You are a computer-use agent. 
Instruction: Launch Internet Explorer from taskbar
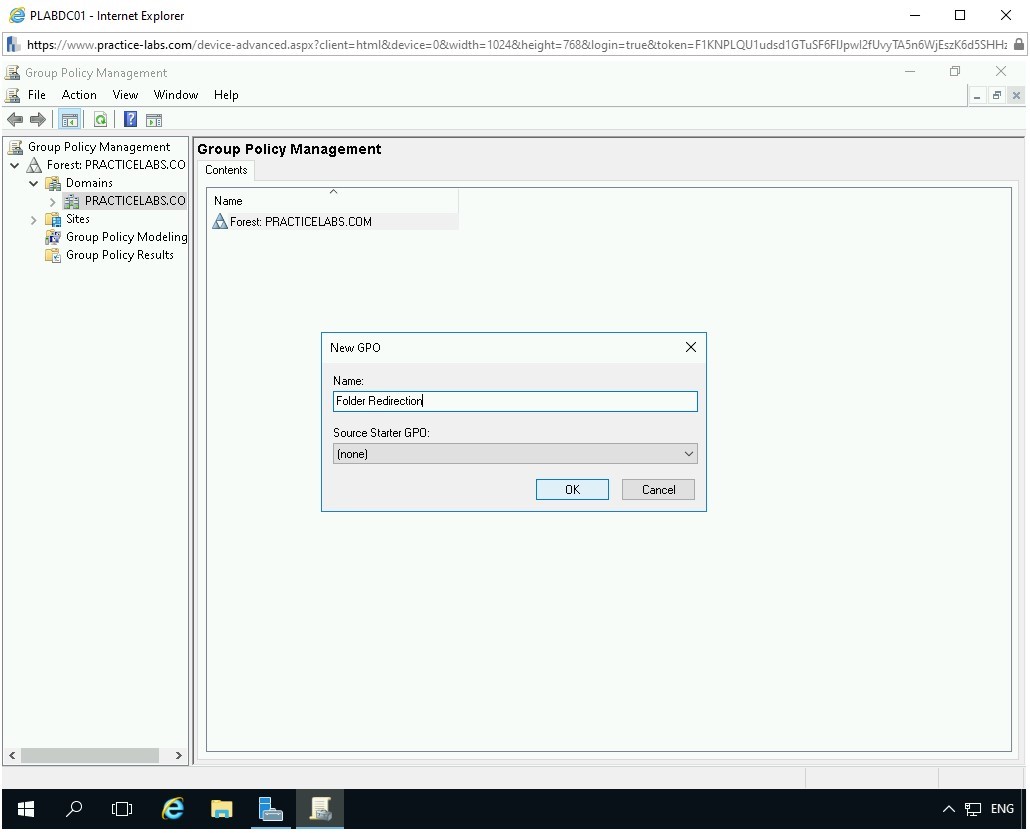point(173,809)
